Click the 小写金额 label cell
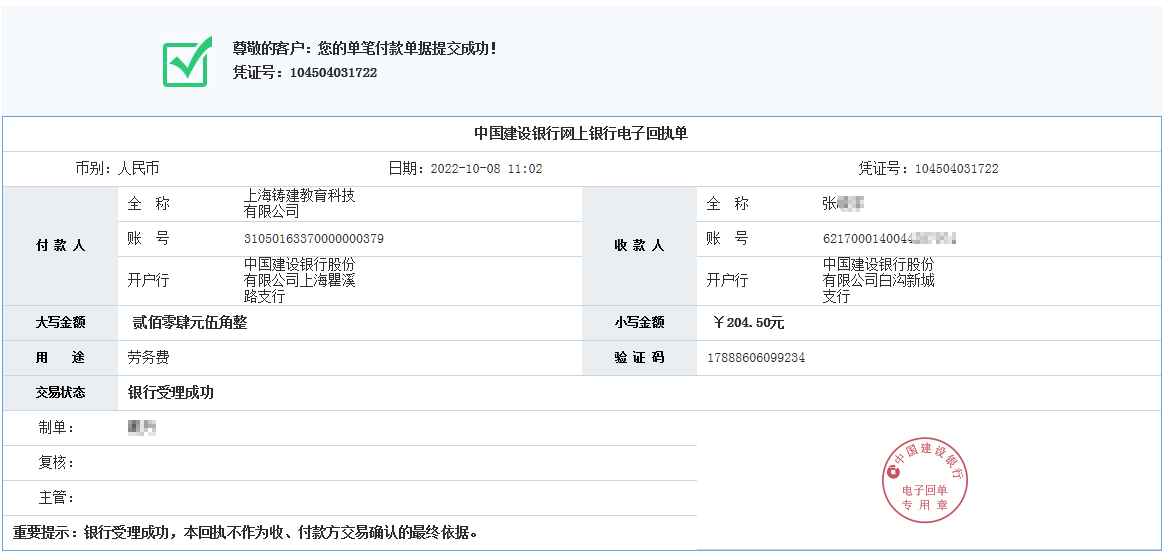The width and height of the screenshot is (1167, 554). 639,322
